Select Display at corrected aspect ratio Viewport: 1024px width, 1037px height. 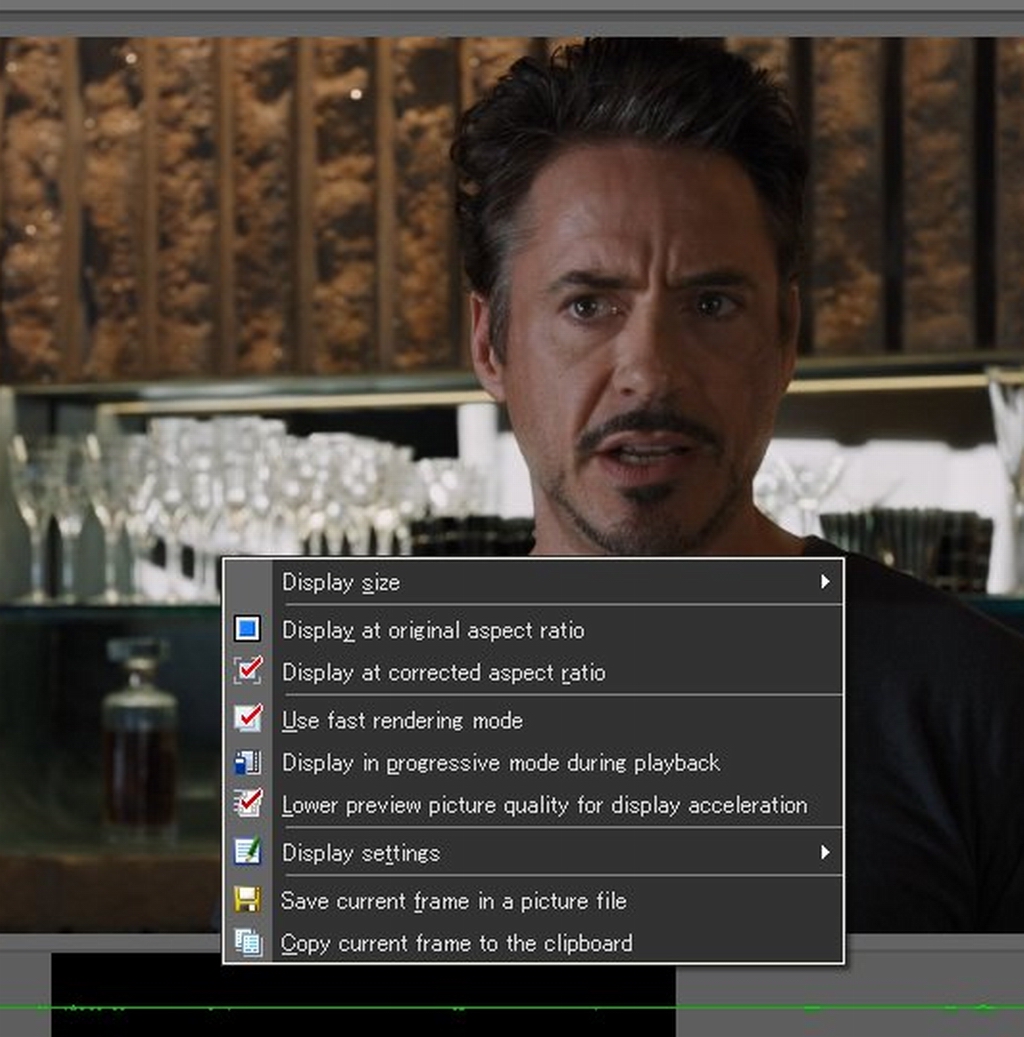[x=533, y=673]
